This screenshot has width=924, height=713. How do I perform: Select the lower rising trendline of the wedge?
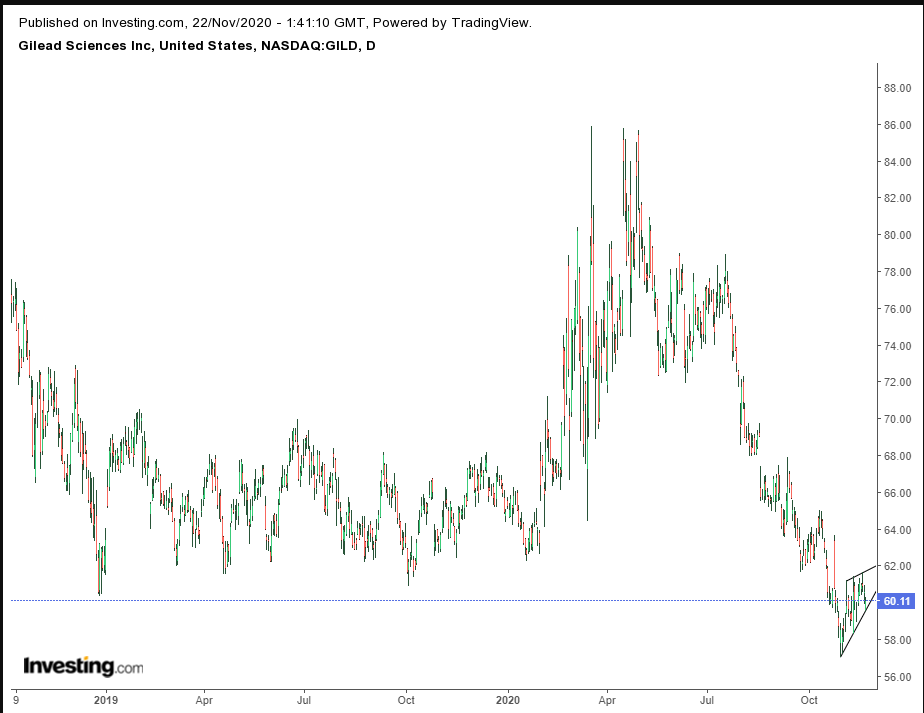[x=858, y=624]
